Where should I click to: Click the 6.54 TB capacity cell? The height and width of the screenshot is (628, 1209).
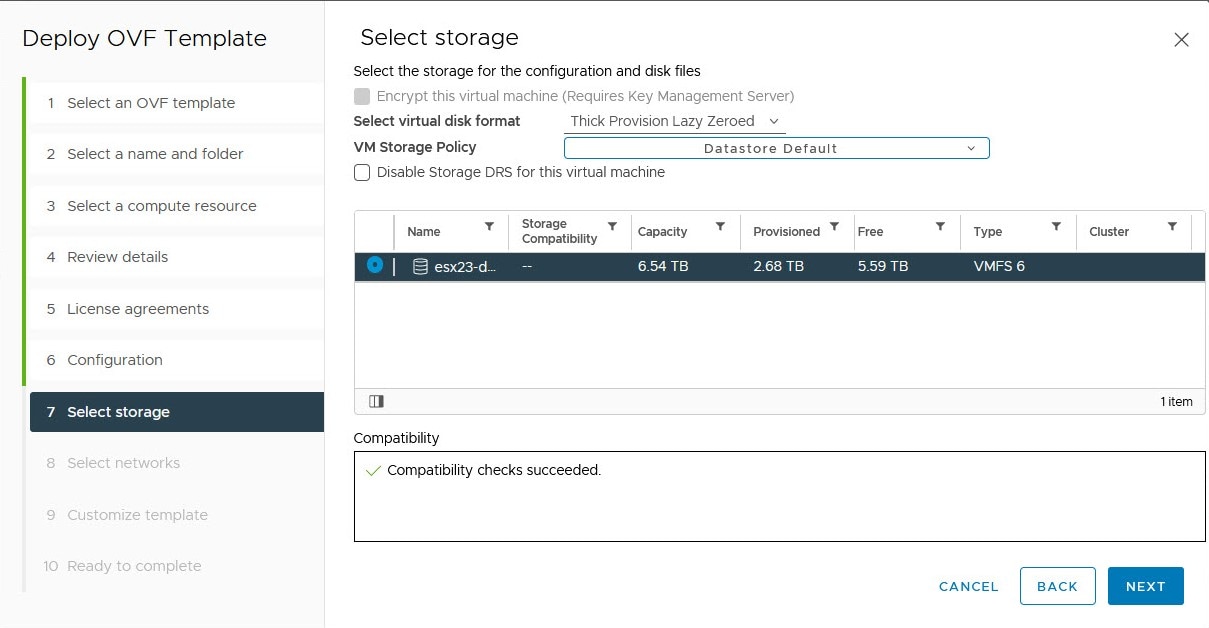point(663,266)
